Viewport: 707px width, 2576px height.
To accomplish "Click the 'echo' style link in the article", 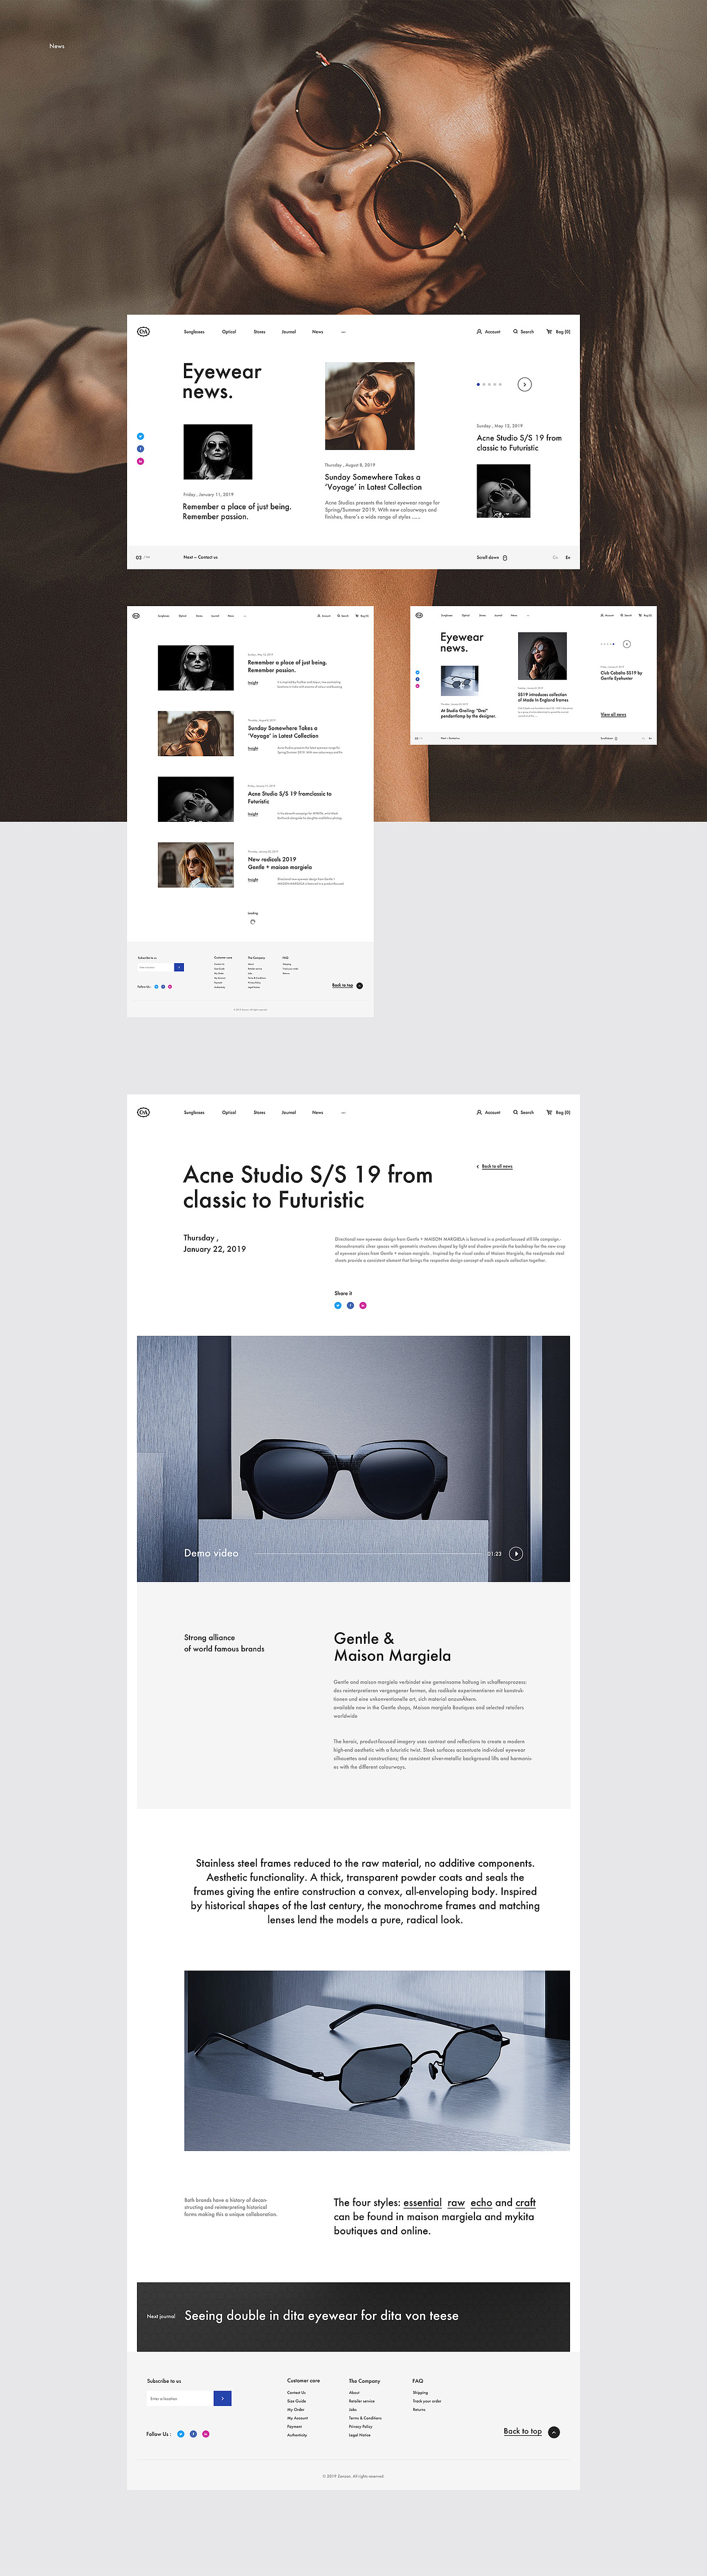I will (481, 2202).
